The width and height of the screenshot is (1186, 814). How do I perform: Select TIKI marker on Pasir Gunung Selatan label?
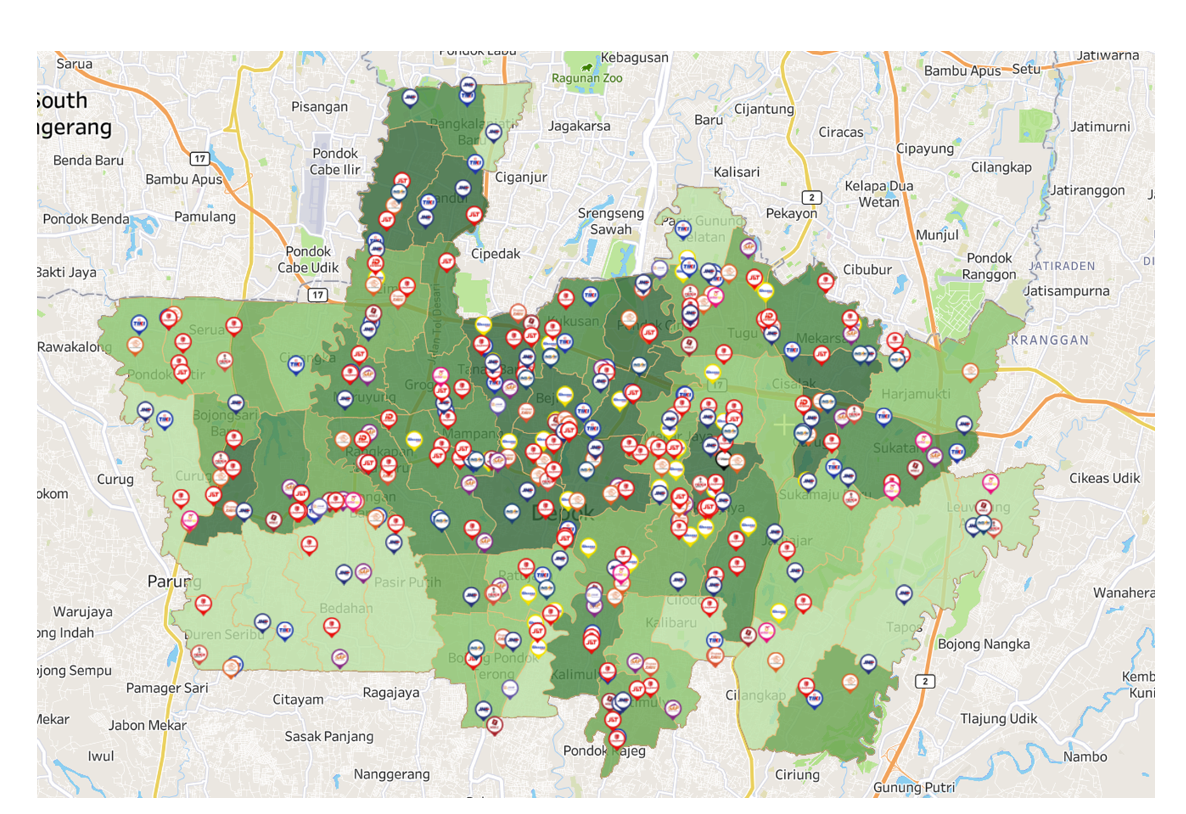pos(683,229)
